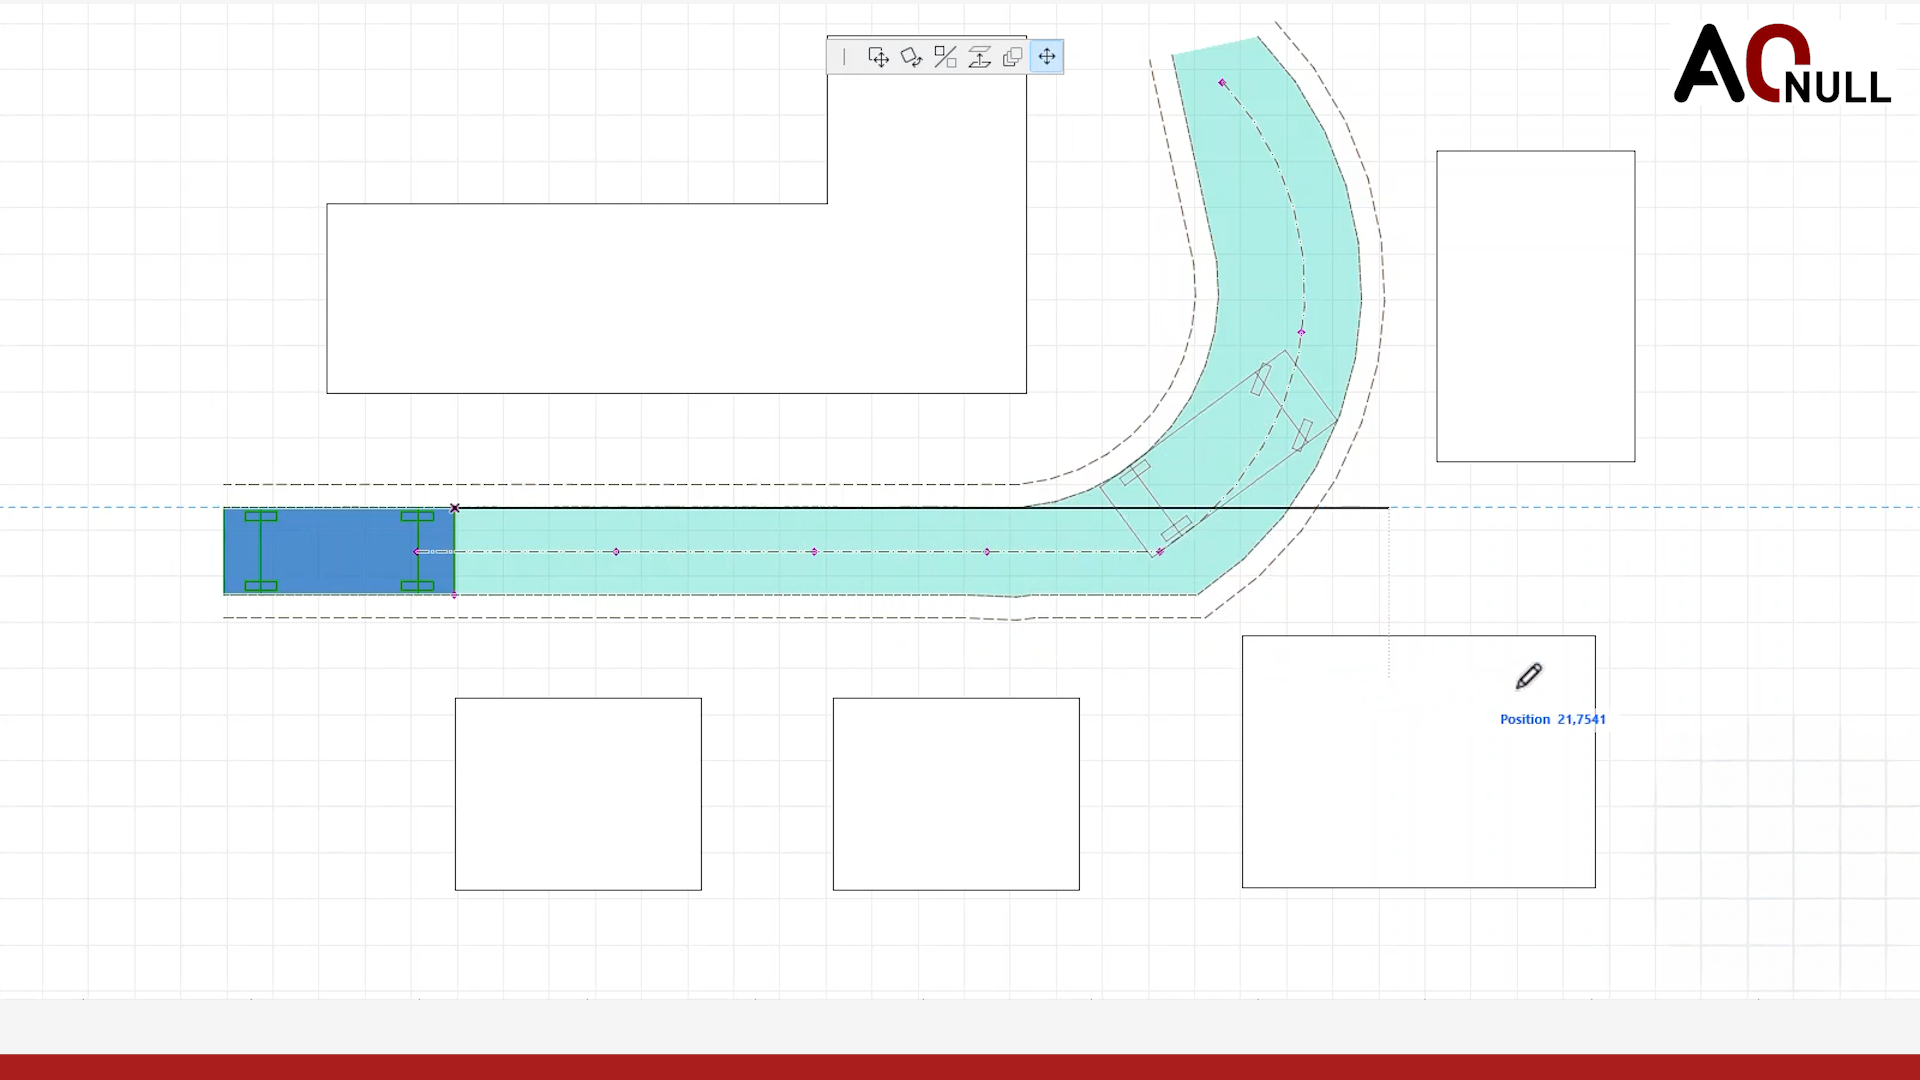This screenshot has height=1080, width=1920.
Task: Select the blue vehicle rectangle
Action: pyautogui.click(x=339, y=551)
